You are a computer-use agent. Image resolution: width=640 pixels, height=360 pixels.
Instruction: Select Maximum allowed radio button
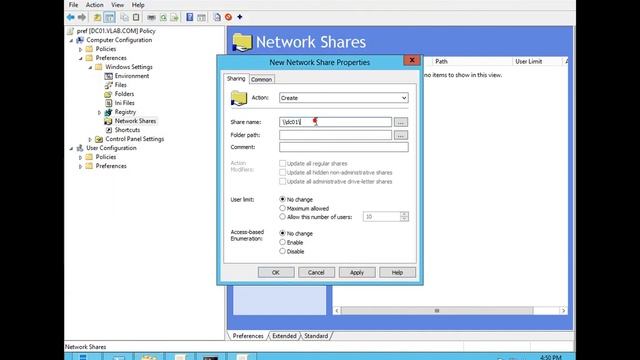[282, 208]
